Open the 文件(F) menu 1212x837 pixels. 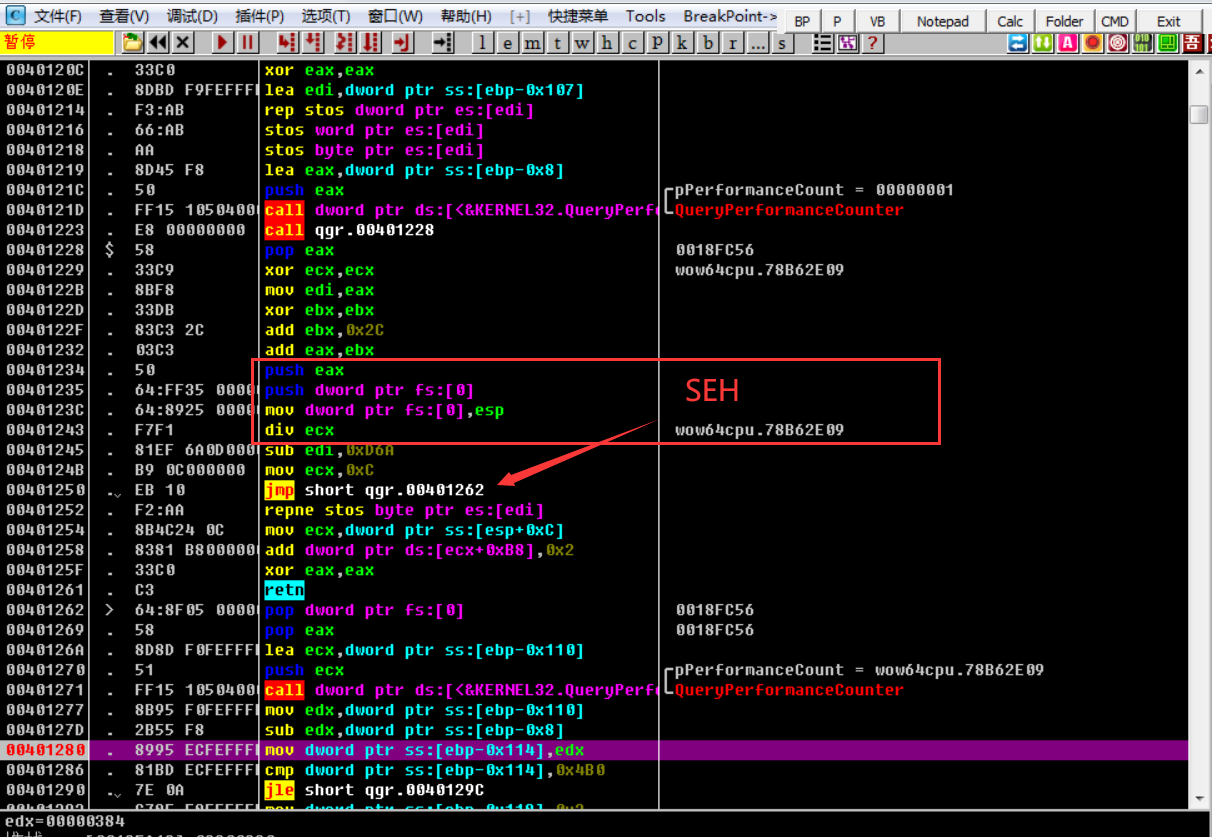click(x=58, y=16)
